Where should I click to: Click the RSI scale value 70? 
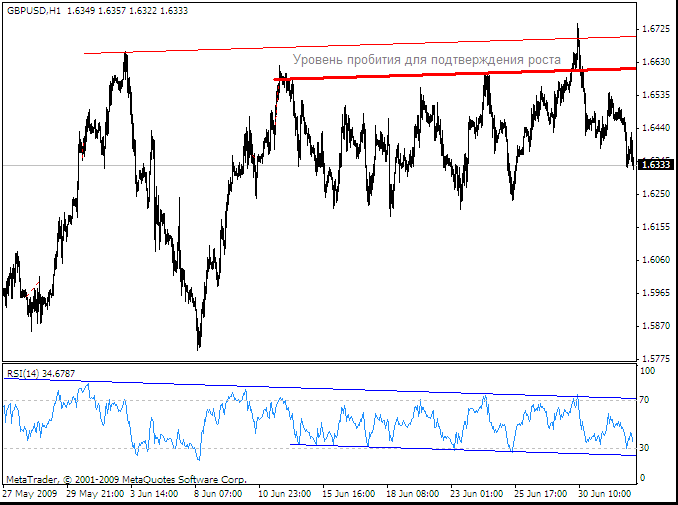click(644, 400)
